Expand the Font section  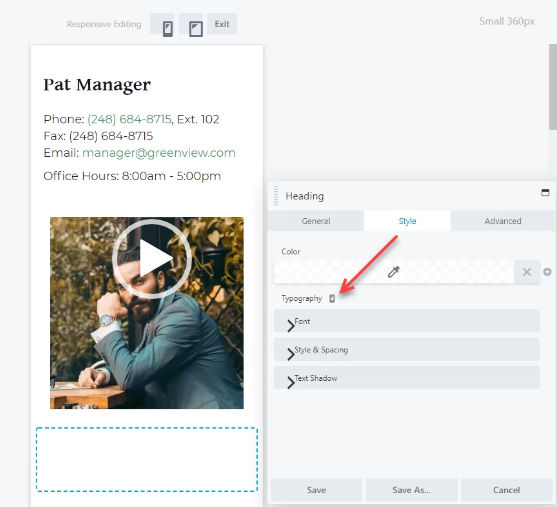(x=407, y=321)
